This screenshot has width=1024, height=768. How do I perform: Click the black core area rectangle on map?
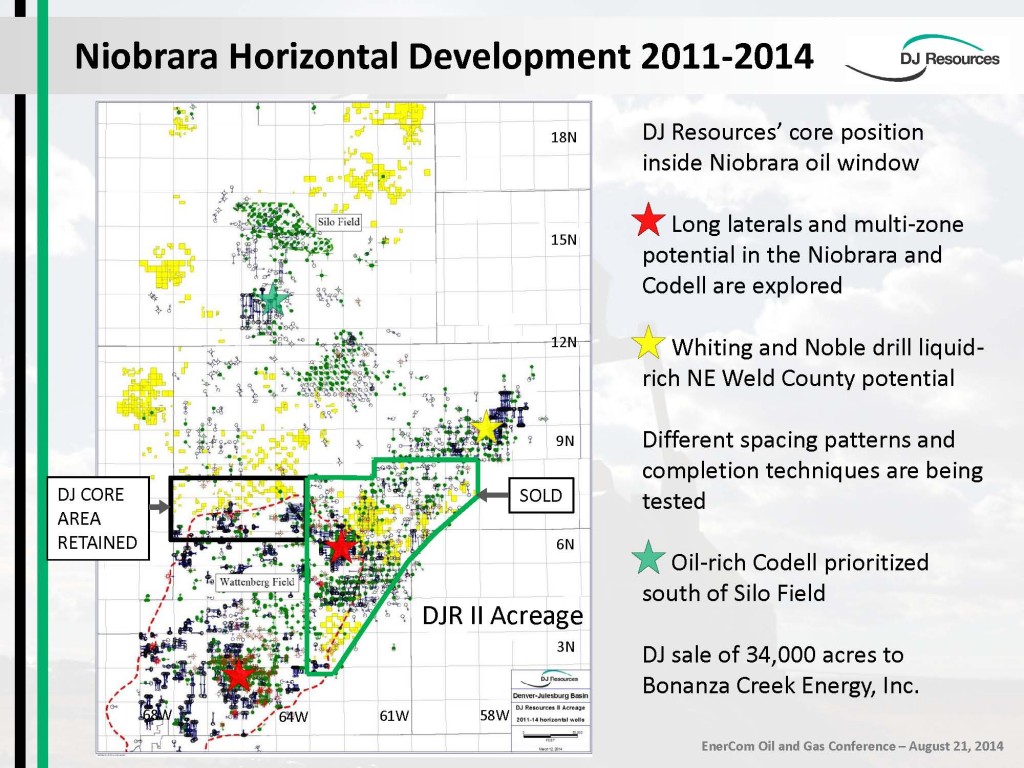point(238,509)
